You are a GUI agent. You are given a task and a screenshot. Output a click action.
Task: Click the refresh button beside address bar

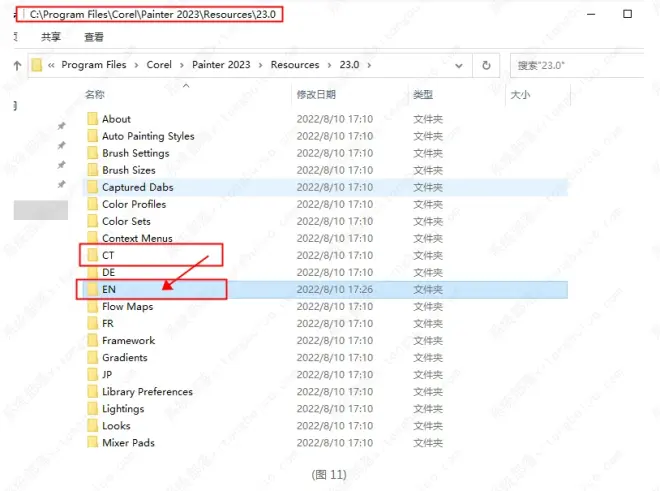pyautogui.click(x=486, y=65)
